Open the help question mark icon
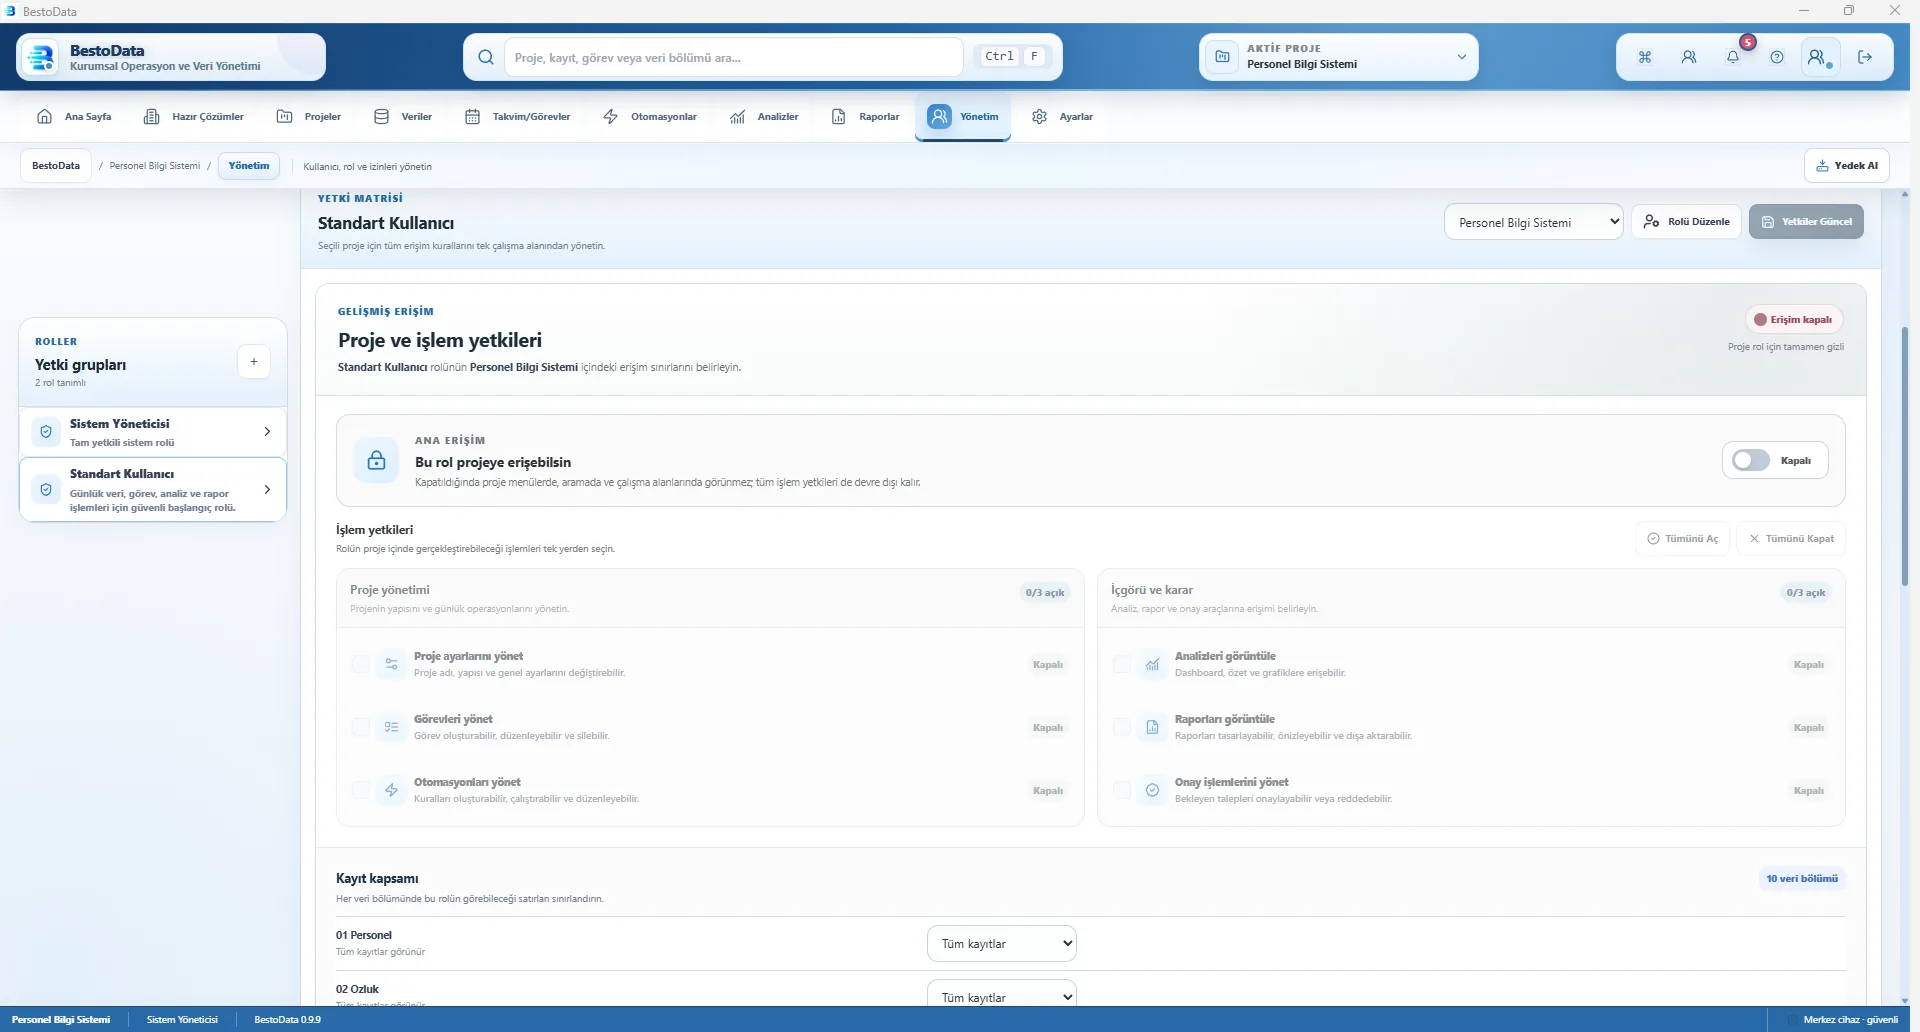Viewport: 1920px width, 1032px height. click(1777, 57)
